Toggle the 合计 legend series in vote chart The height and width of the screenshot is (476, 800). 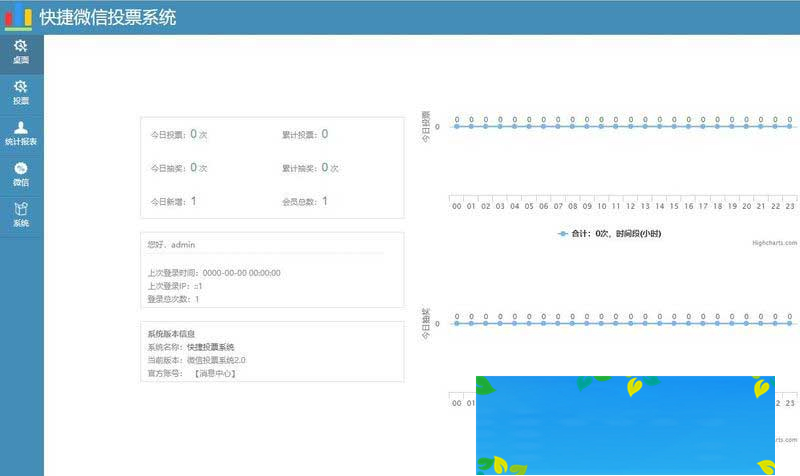(x=610, y=233)
